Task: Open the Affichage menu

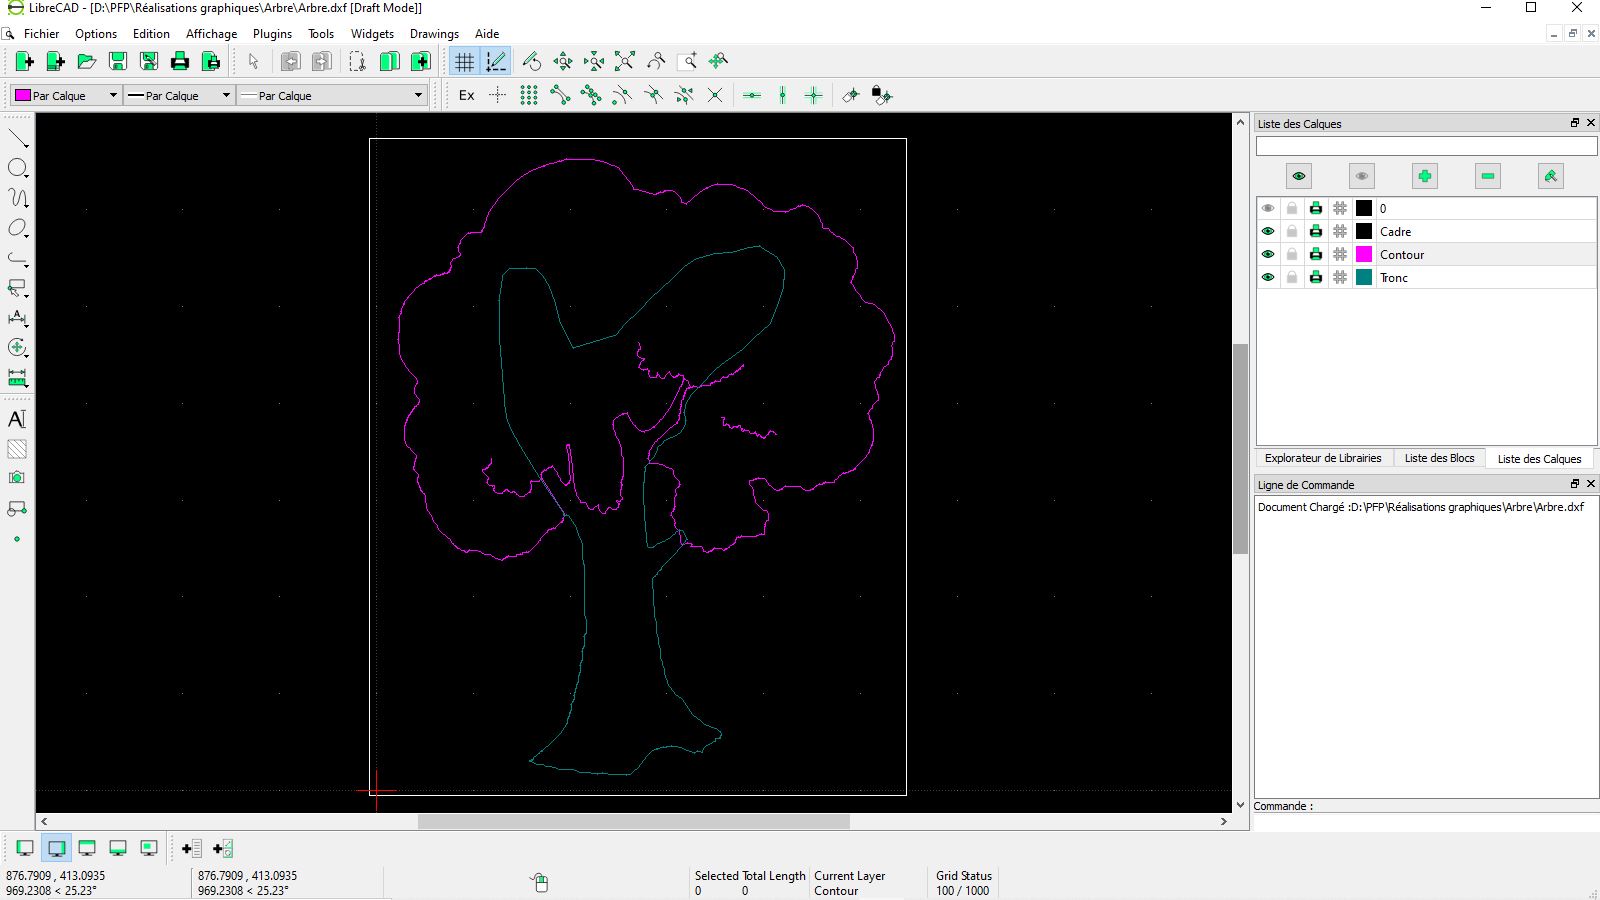Action: (211, 34)
